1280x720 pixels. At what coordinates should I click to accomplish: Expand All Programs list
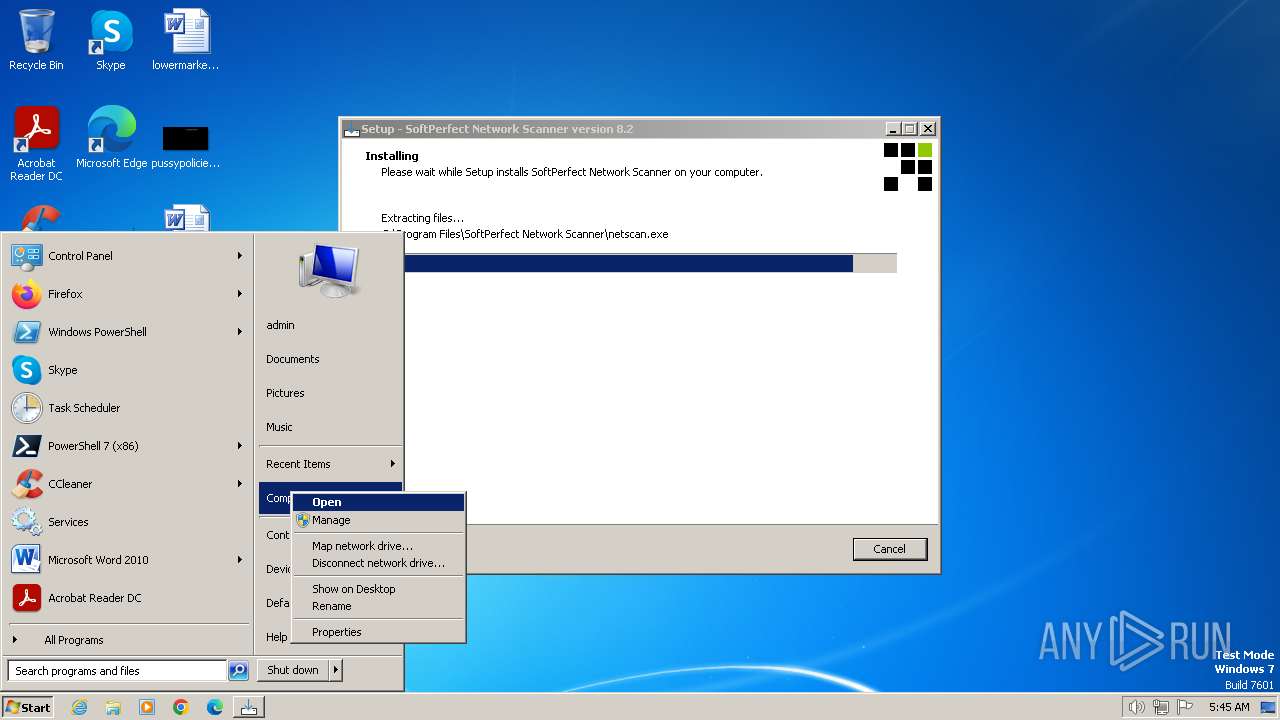click(x=127, y=640)
